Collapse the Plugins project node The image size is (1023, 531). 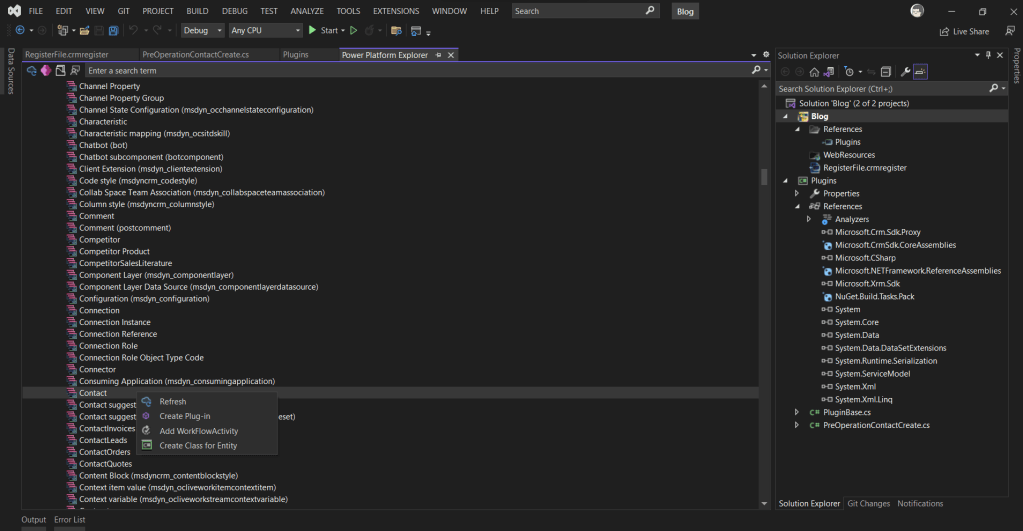[x=786, y=181]
